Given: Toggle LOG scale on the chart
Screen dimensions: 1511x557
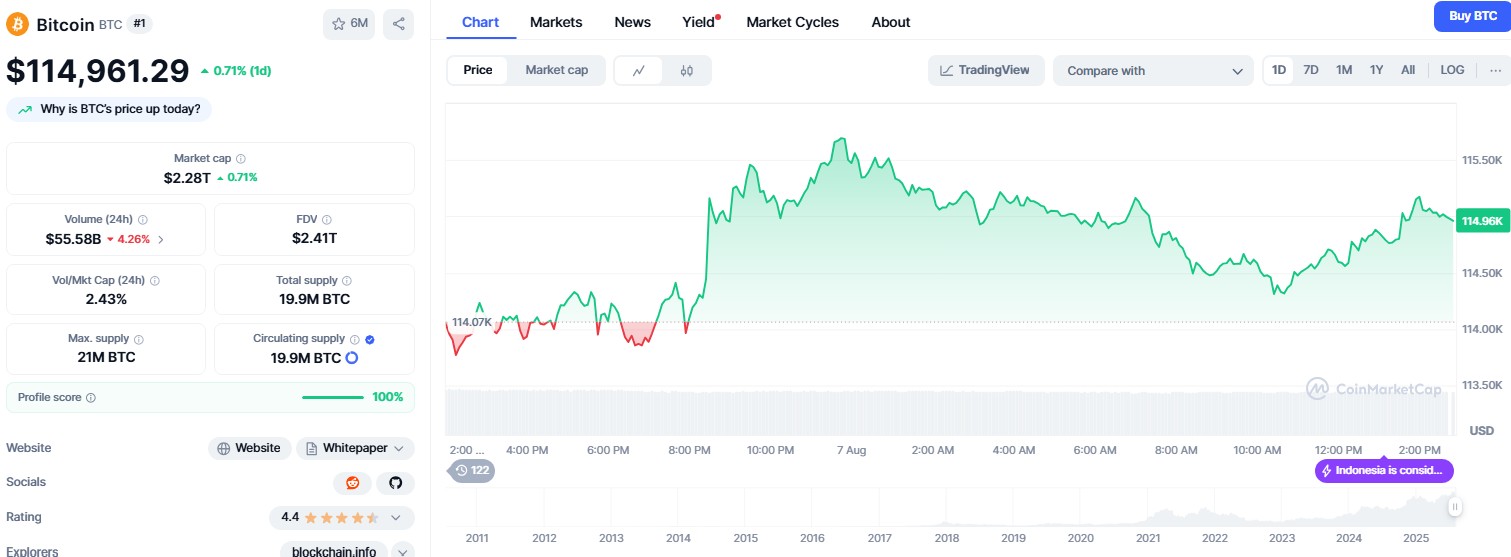Looking at the screenshot, I should (1452, 70).
